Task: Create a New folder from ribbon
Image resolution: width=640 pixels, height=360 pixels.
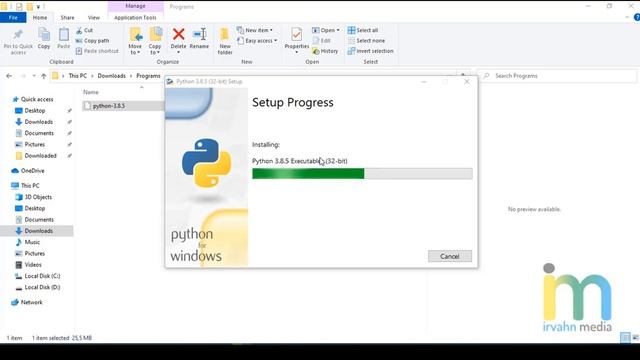Action: (x=225, y=41)
